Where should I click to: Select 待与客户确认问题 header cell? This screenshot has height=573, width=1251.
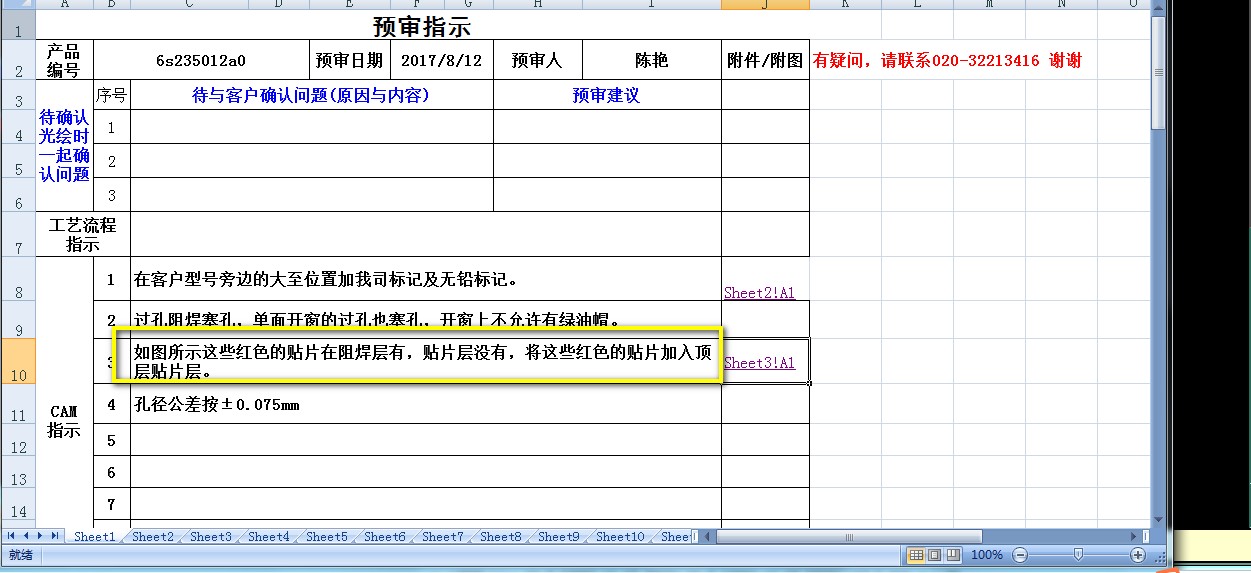(x=311, y=95)
